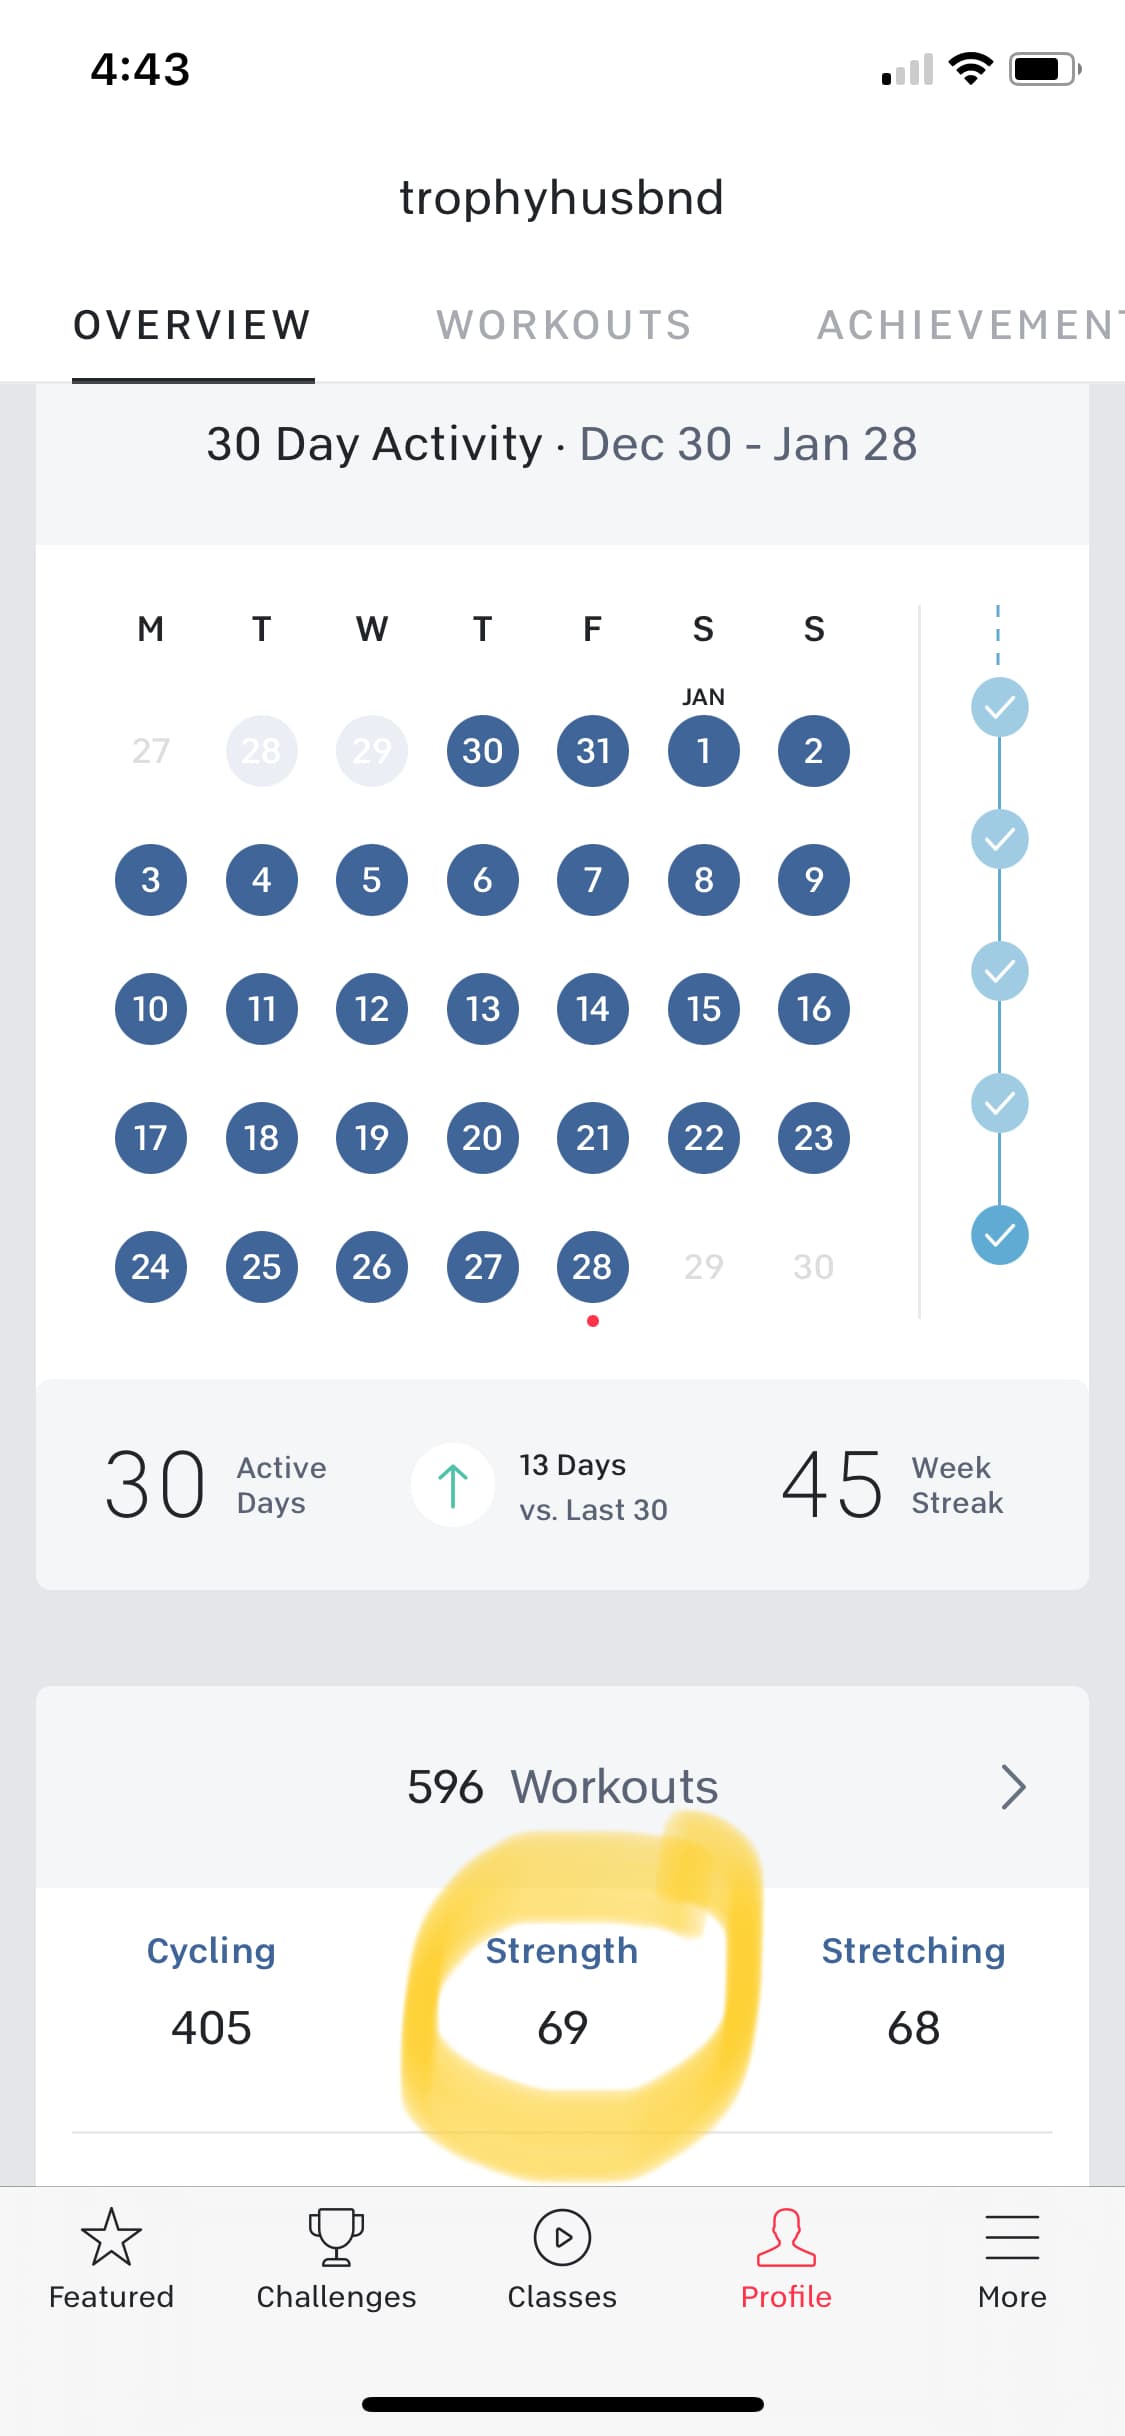Tap the Wi-Fi status icon

pyautogui.click(x=969, y=69)
